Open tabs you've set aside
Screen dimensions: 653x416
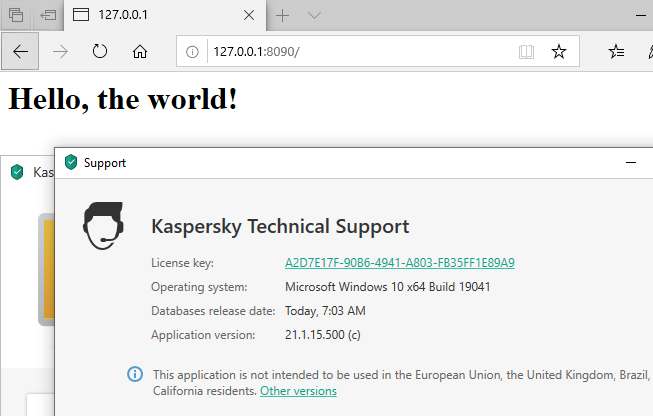coord(15,15)
